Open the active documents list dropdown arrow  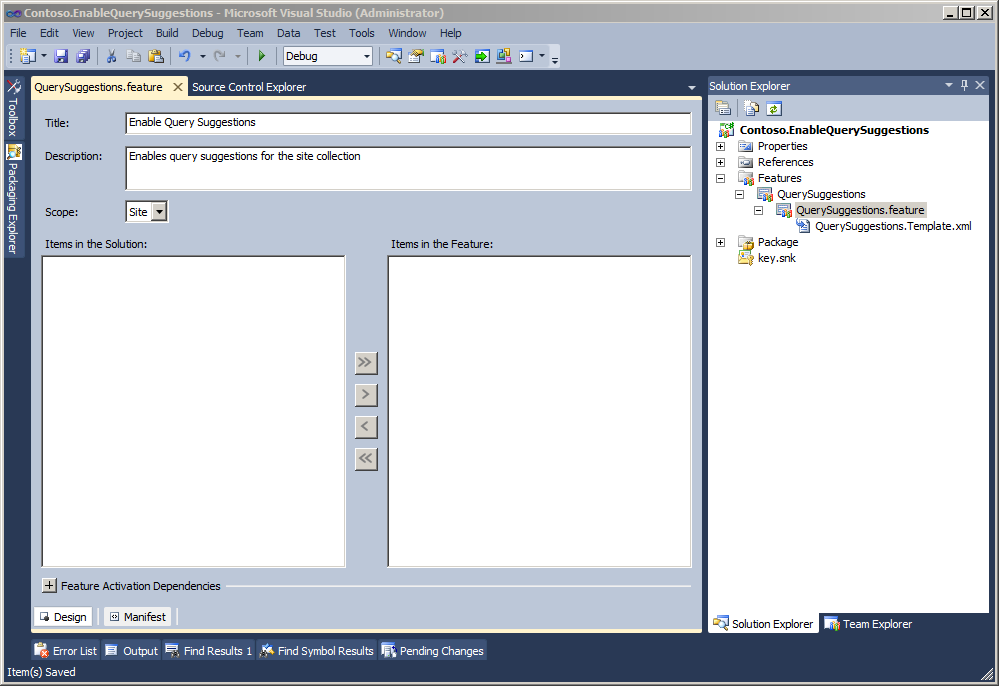point(692,87)
